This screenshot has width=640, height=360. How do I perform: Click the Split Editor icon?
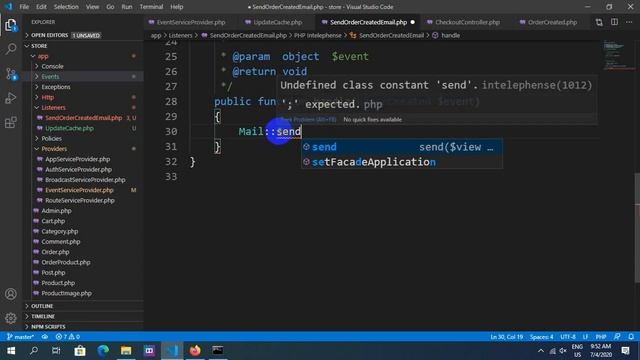point(614,22)
